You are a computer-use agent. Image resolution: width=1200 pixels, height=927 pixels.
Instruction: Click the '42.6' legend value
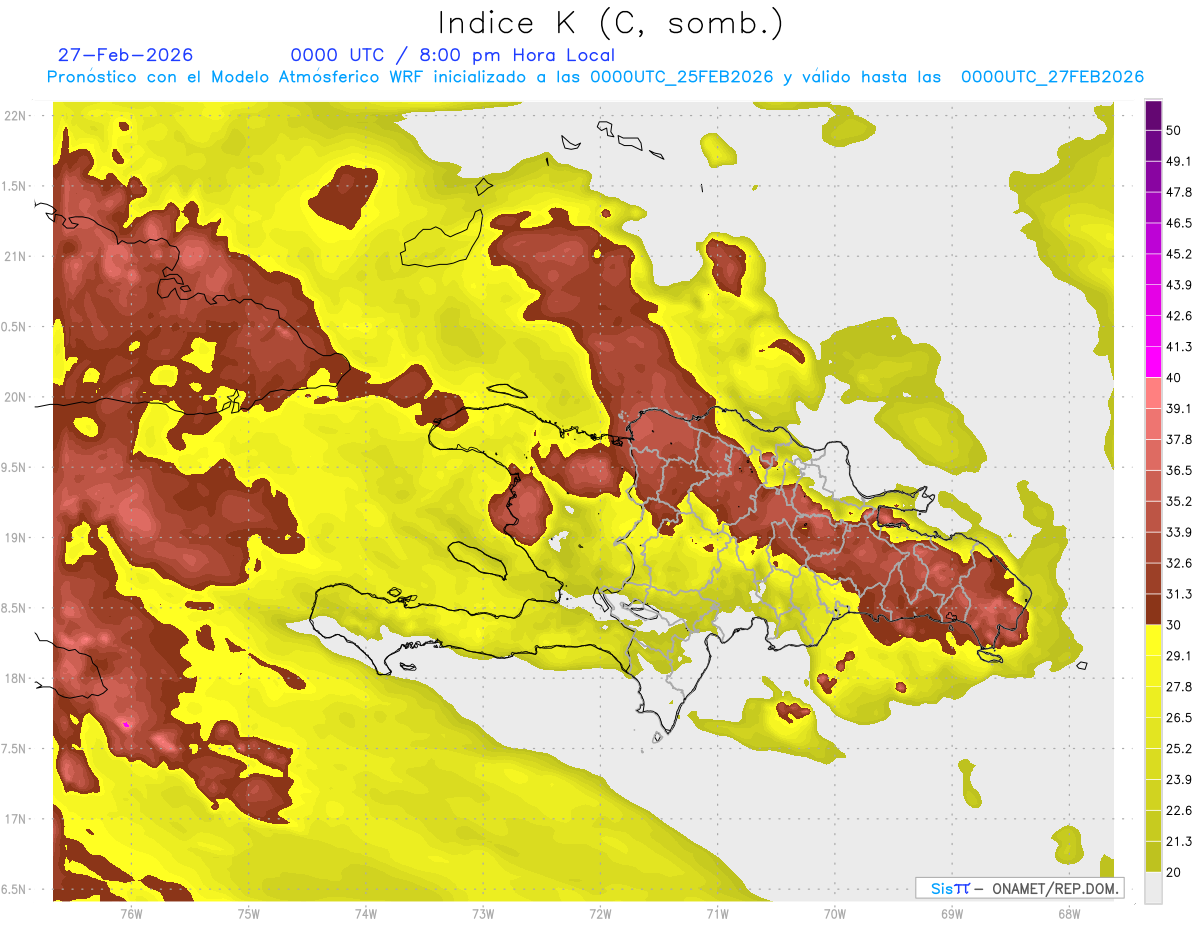click(1179, 316)
